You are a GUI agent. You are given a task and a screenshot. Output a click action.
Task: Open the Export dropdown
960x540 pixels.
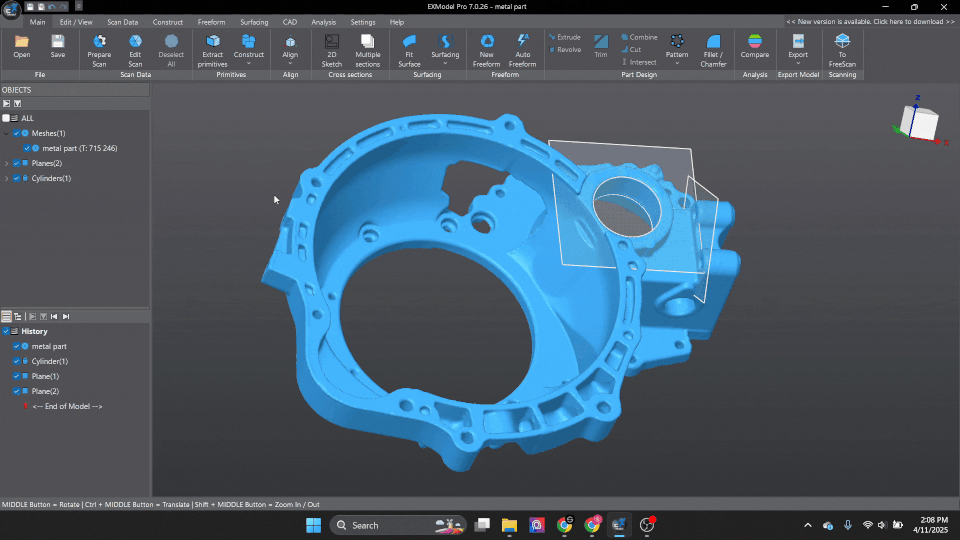pyautogui.click(x=798, y=47)
